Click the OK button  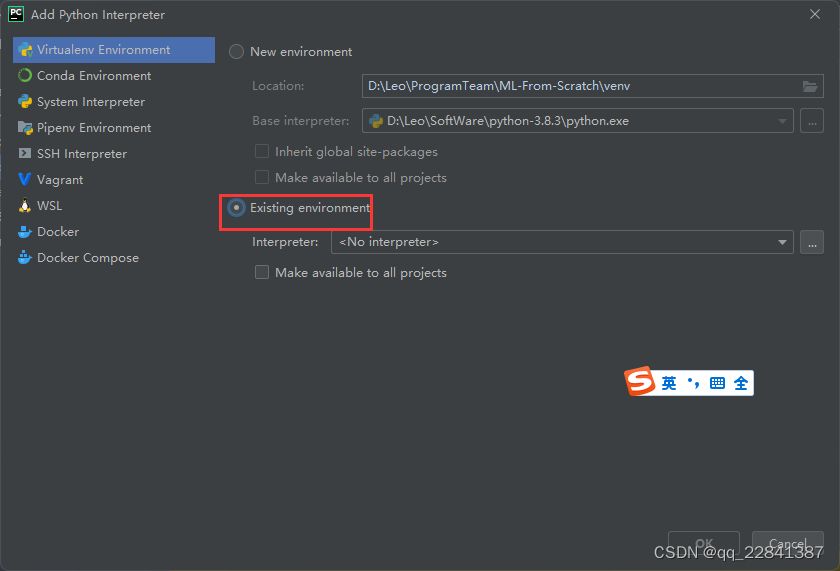703,544
